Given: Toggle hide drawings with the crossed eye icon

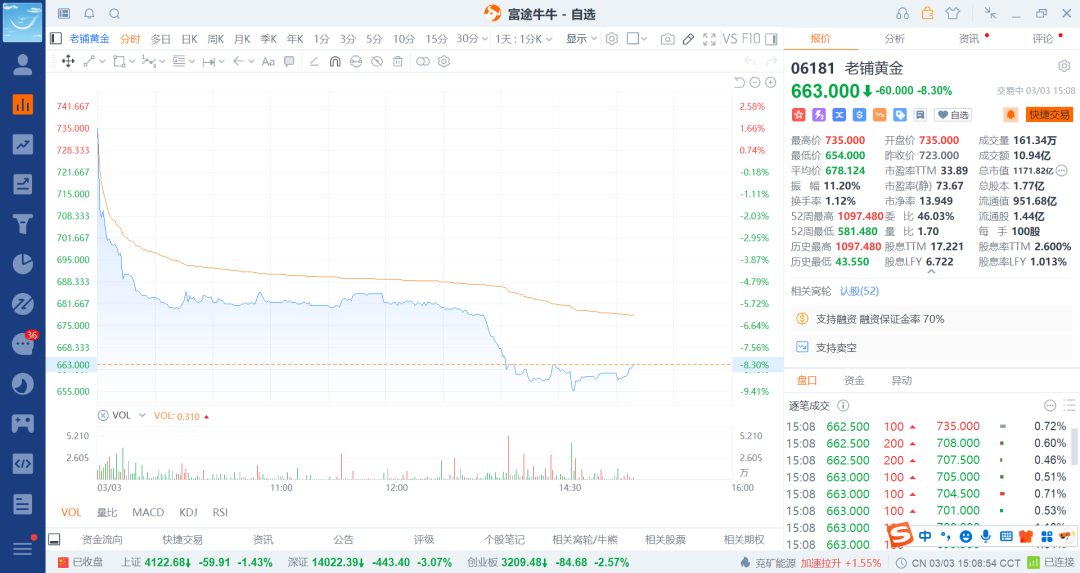Looking at the screenshot, I should click(377, 61).
